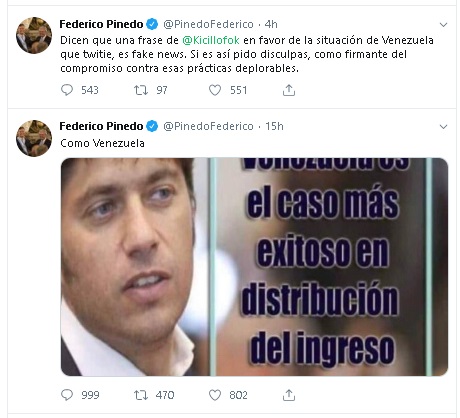Screen dimensions: 460x418
Task: Retweet the tweet with 470 retweets
Action: click(x=141, y=395)
